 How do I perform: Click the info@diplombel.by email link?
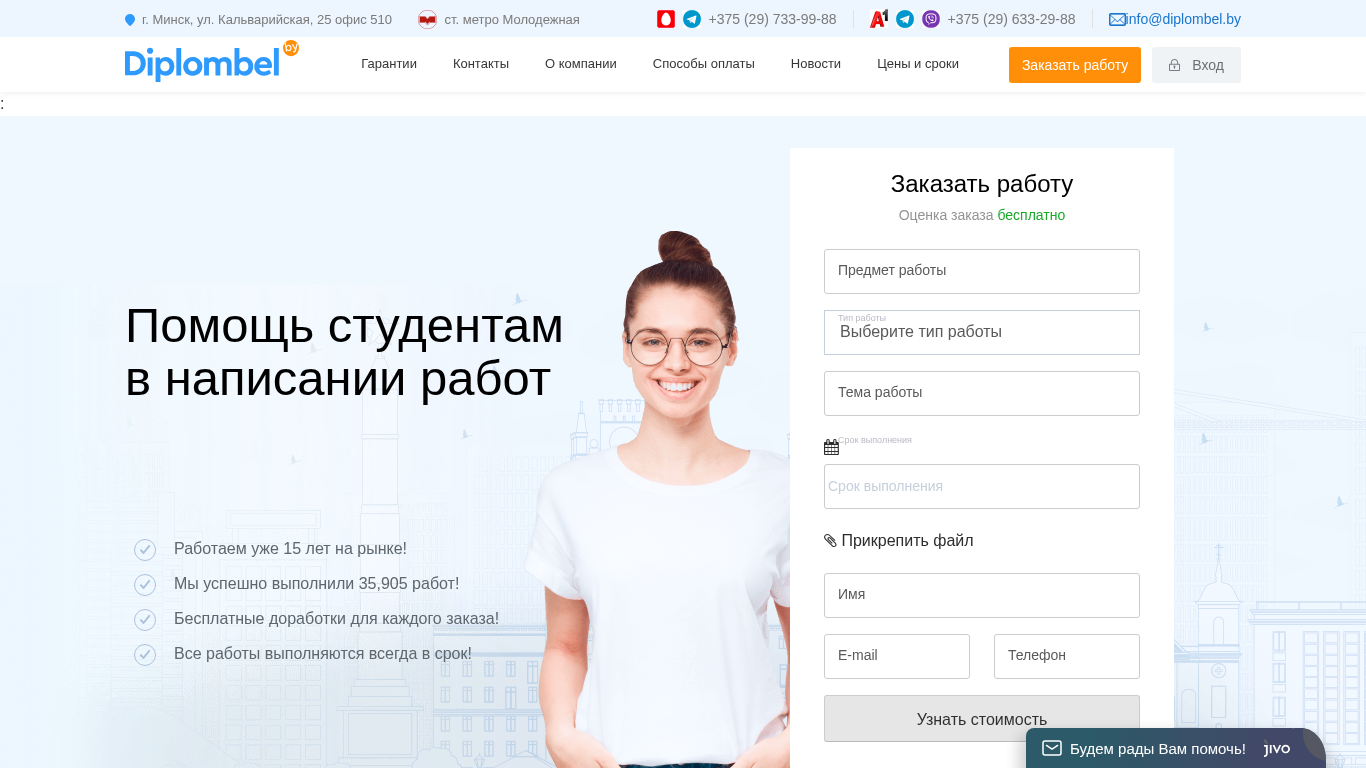coord(1183,19)
